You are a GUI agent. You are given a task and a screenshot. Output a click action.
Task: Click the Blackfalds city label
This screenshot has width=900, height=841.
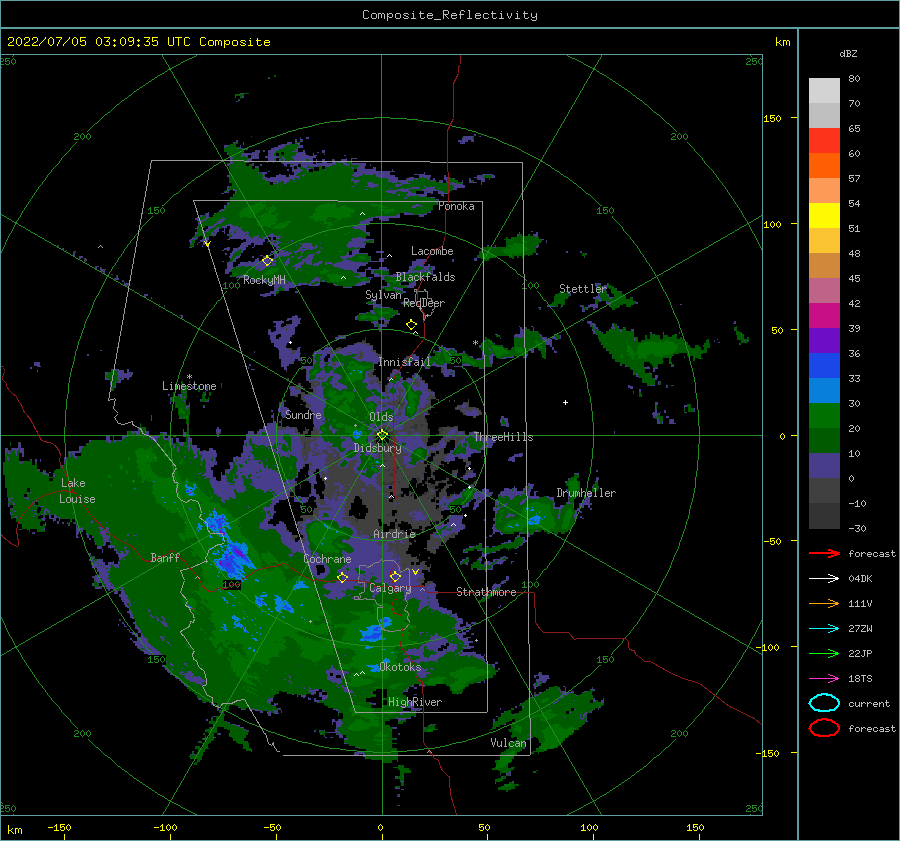(x=425, y=277)
